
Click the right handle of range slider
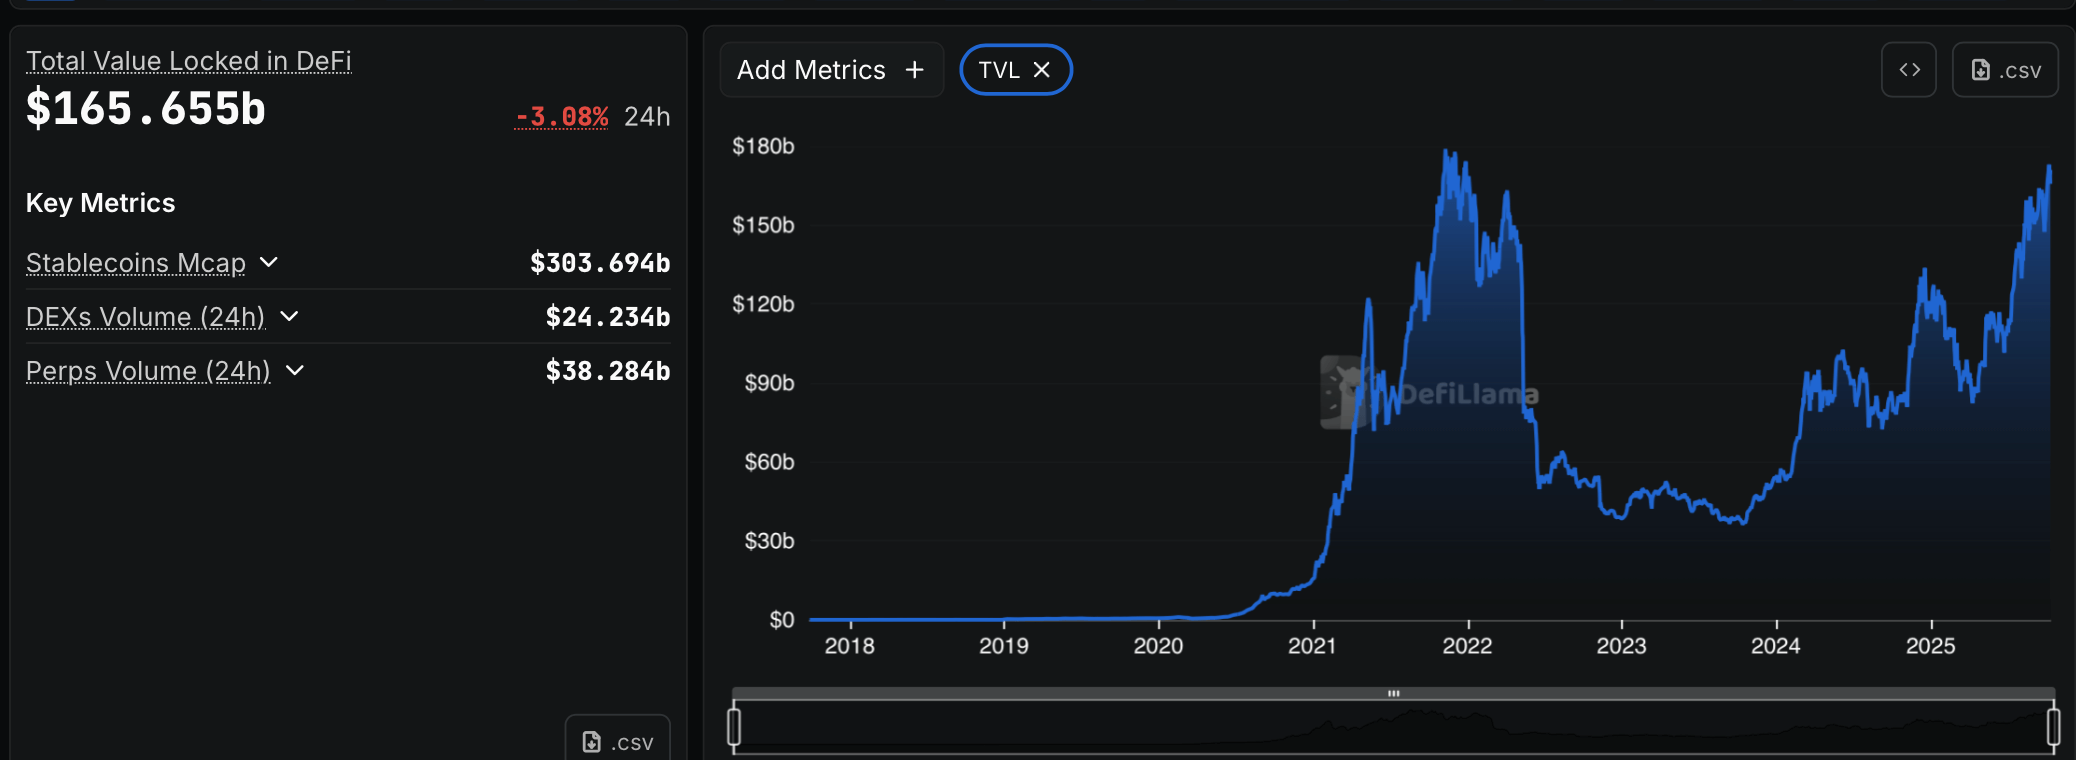pyautogui.click(x=2053, y=726)
